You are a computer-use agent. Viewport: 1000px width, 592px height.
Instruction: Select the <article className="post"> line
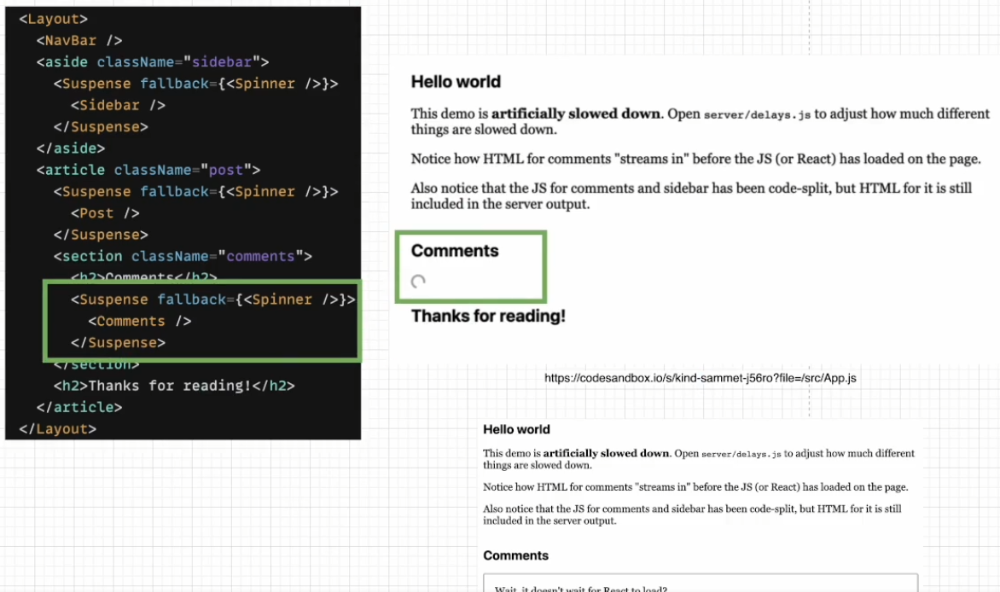(x=148, y=170)
